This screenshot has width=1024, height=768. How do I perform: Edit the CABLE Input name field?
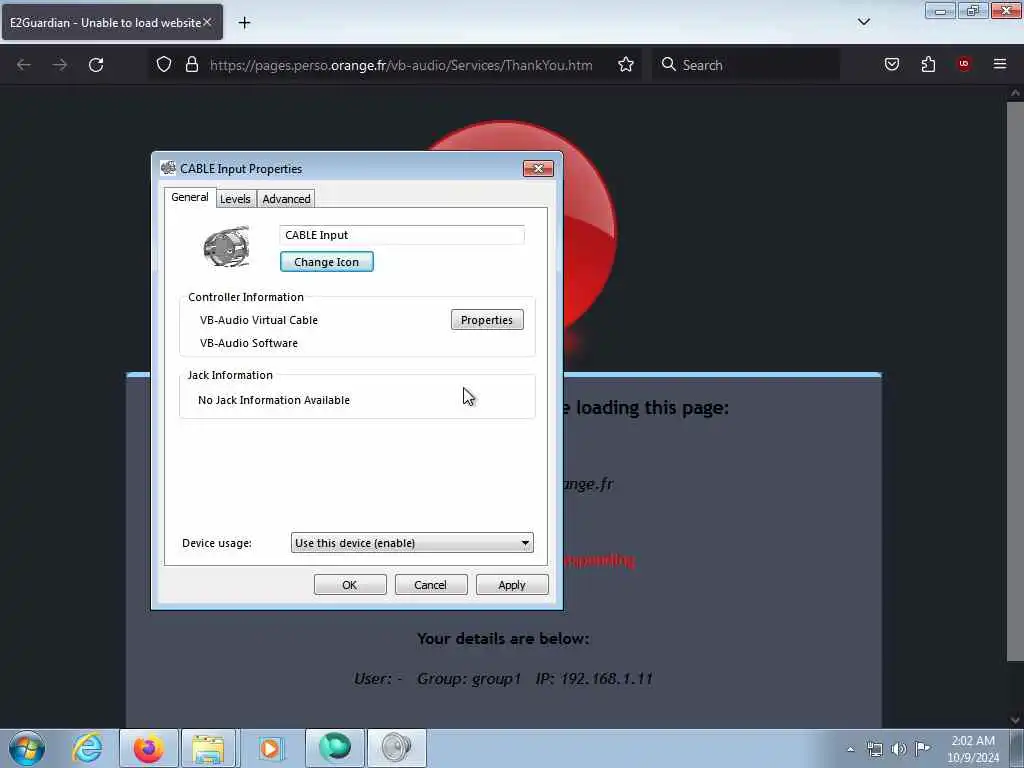coord(402,235)
